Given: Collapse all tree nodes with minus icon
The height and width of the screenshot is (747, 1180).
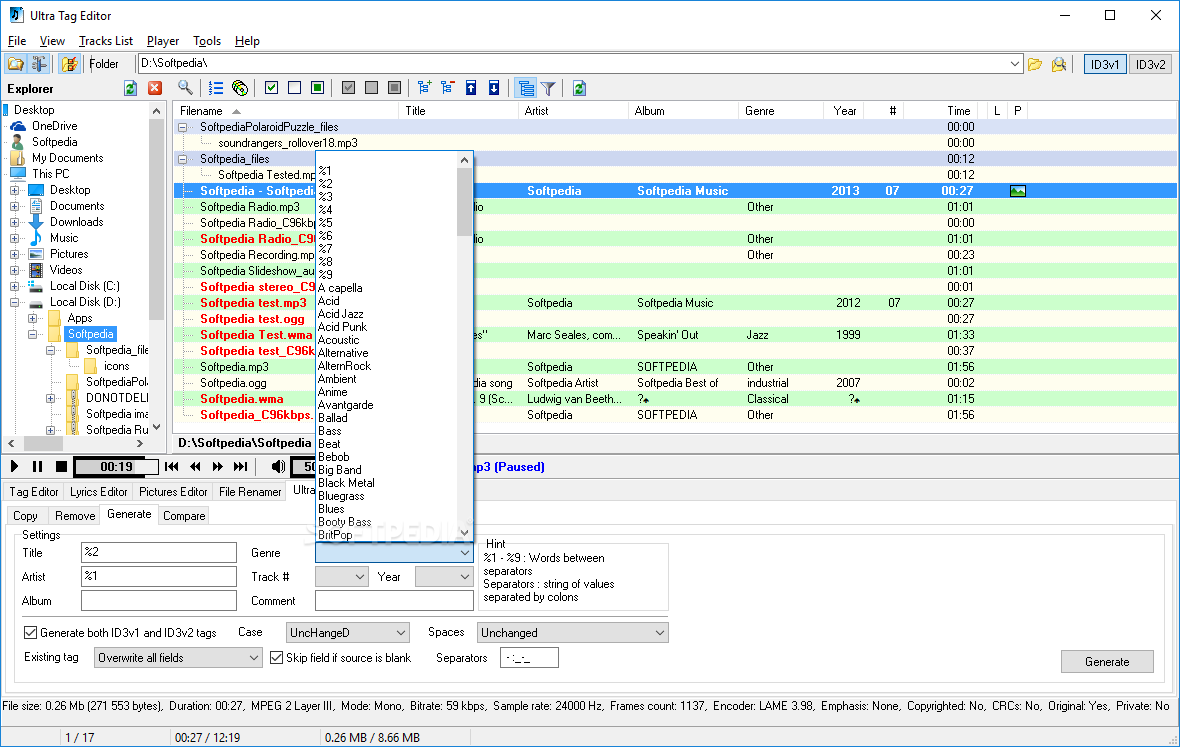Looking at the screenshot, I should [448, 88].
